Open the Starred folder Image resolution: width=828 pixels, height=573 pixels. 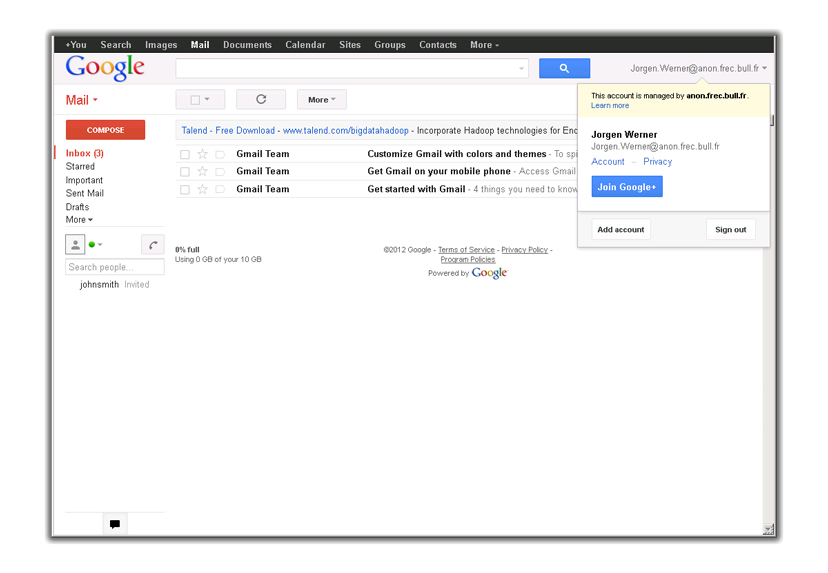click(80, 166)
